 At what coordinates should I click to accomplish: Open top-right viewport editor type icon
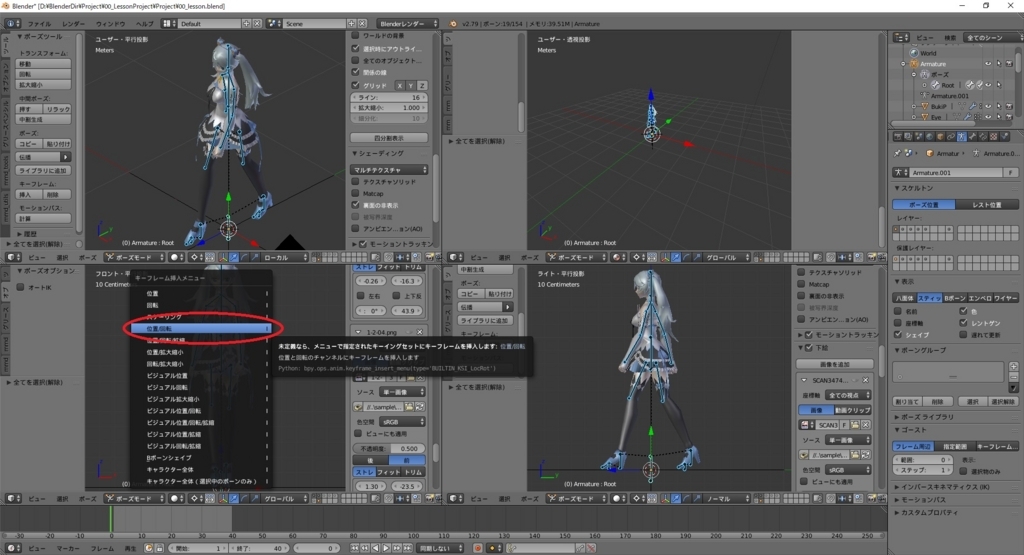point(456,257)
